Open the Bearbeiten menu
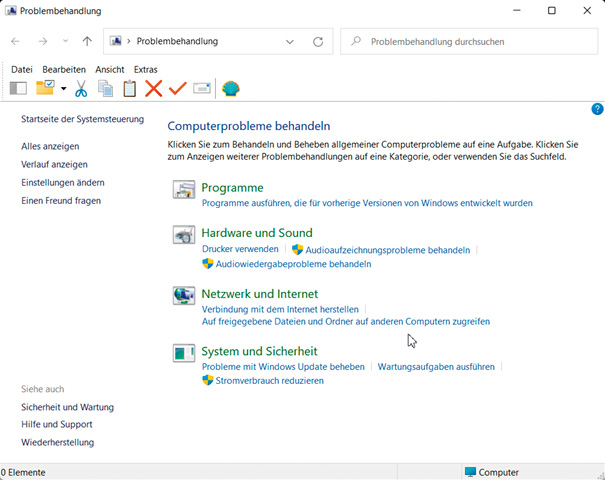The width and height of the screenshot is (605, 480). (x=64, y=69)
